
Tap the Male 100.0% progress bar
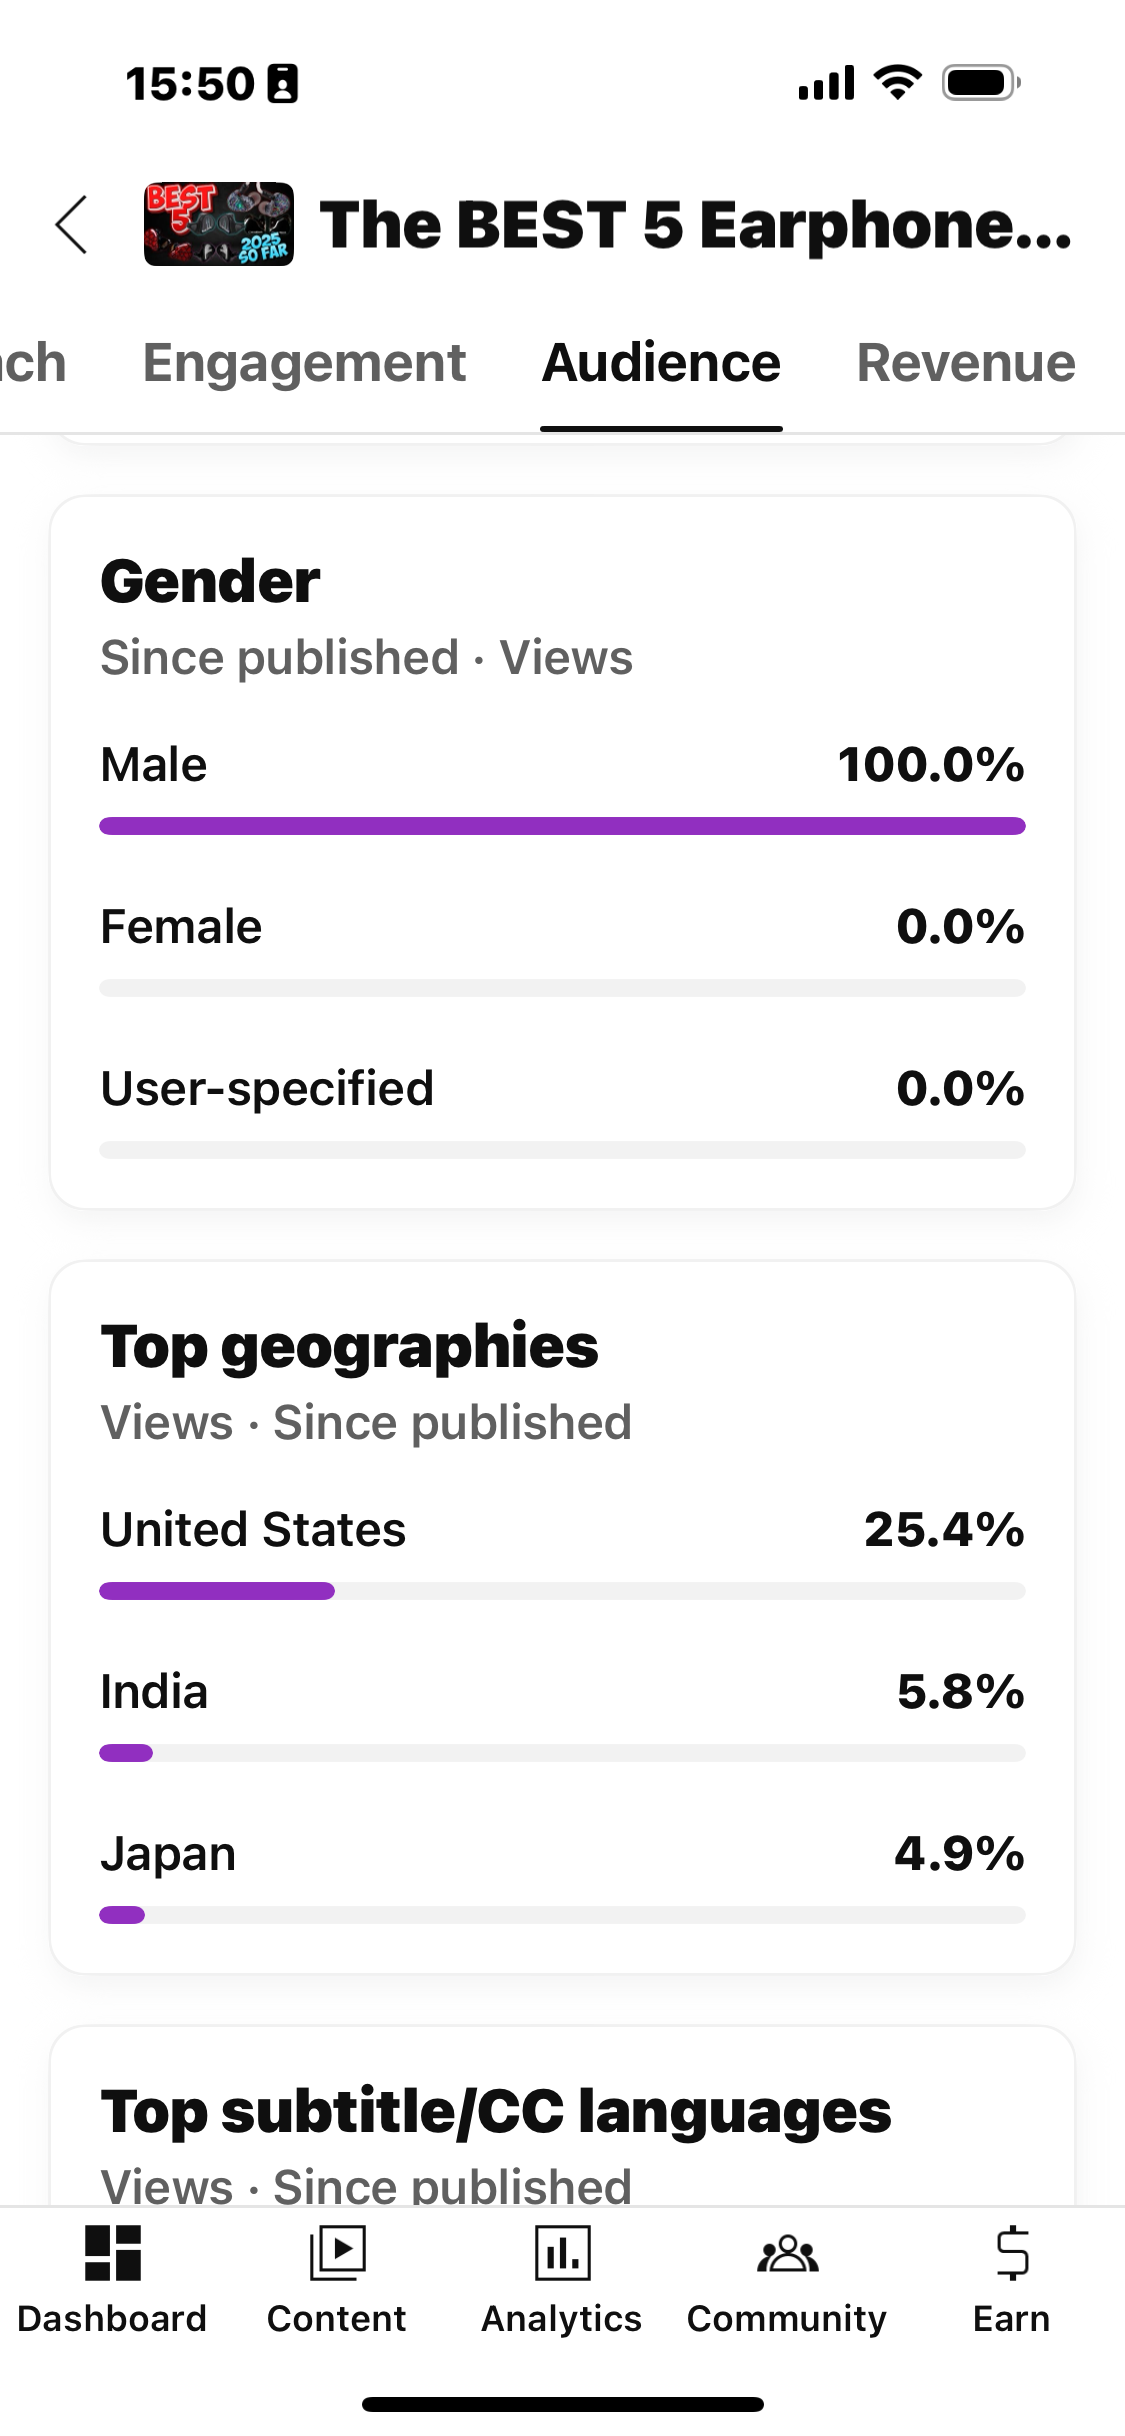(562, 826)
